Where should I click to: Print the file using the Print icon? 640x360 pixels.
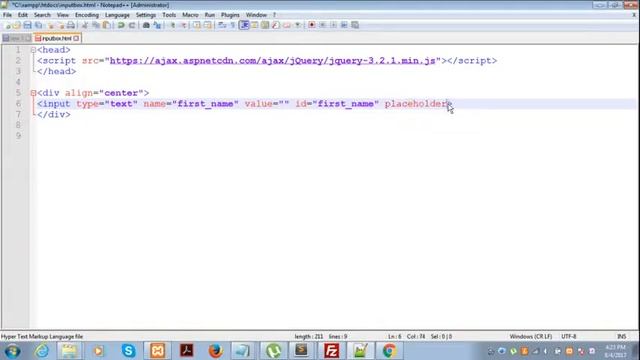coord(71,25)
